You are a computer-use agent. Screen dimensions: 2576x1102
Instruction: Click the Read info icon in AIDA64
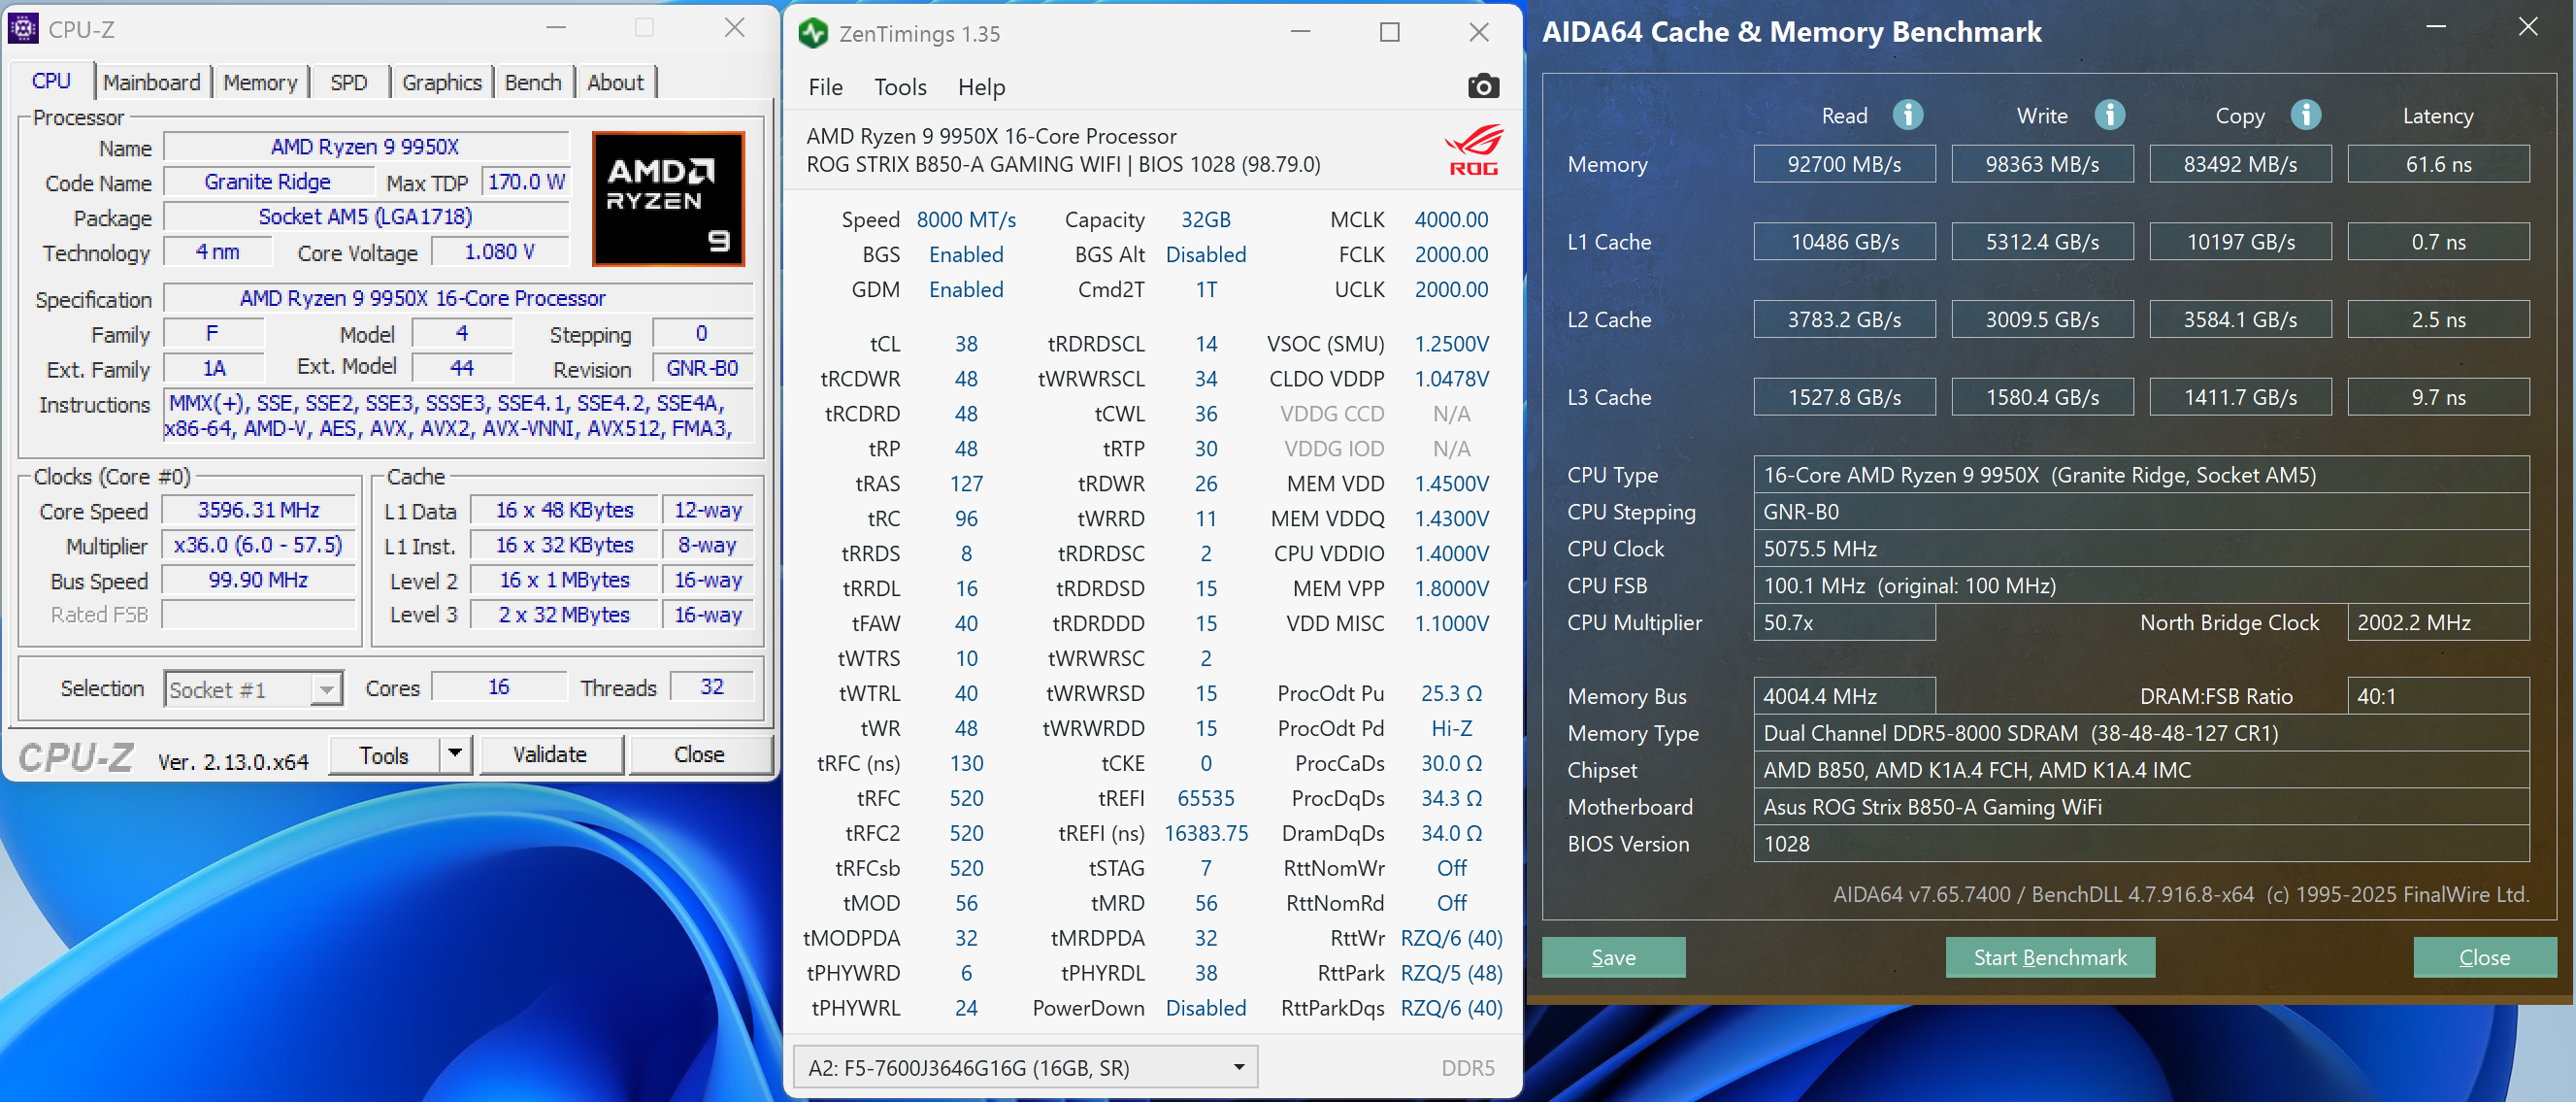[1908, 115]
